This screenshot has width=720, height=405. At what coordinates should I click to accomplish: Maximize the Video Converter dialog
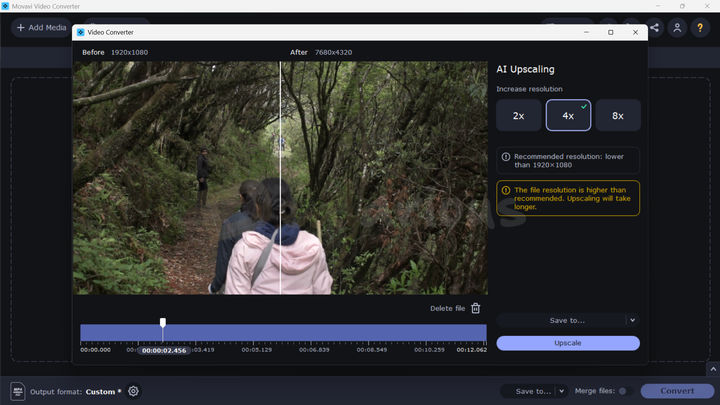click(x=610, y=32)
